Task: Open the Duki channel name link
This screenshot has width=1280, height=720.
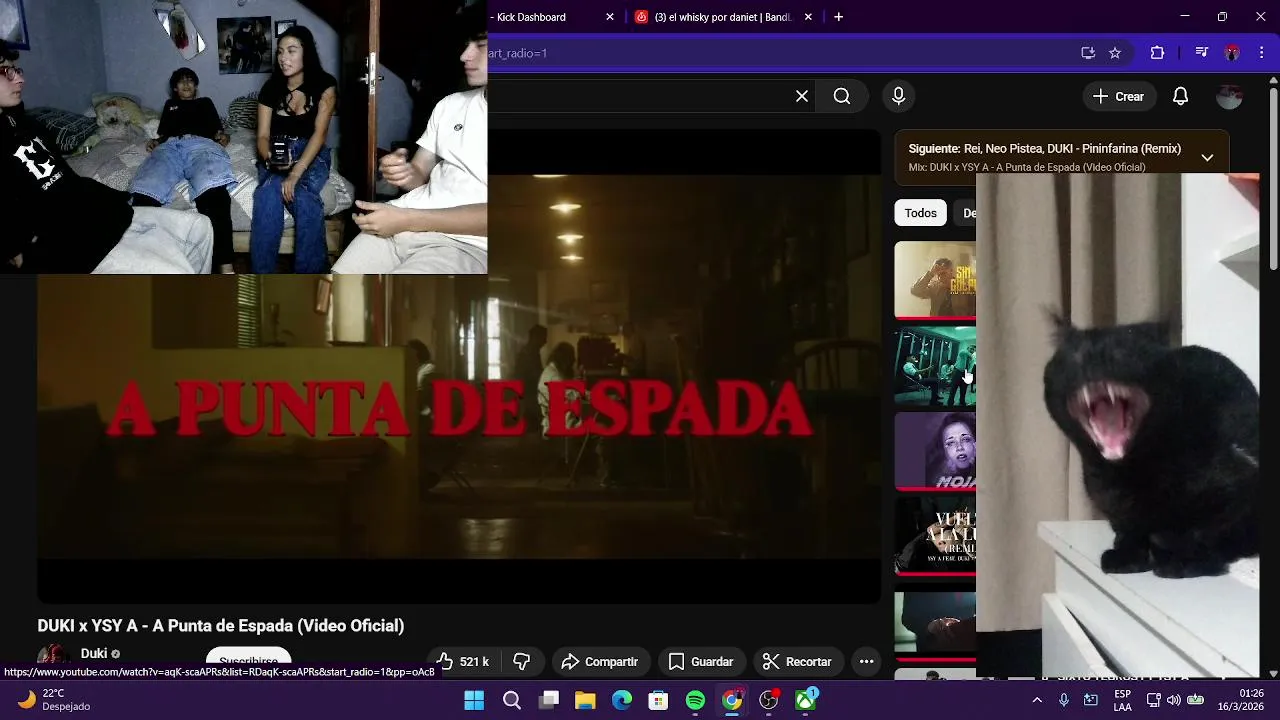Action: click(x=94, y=653)
